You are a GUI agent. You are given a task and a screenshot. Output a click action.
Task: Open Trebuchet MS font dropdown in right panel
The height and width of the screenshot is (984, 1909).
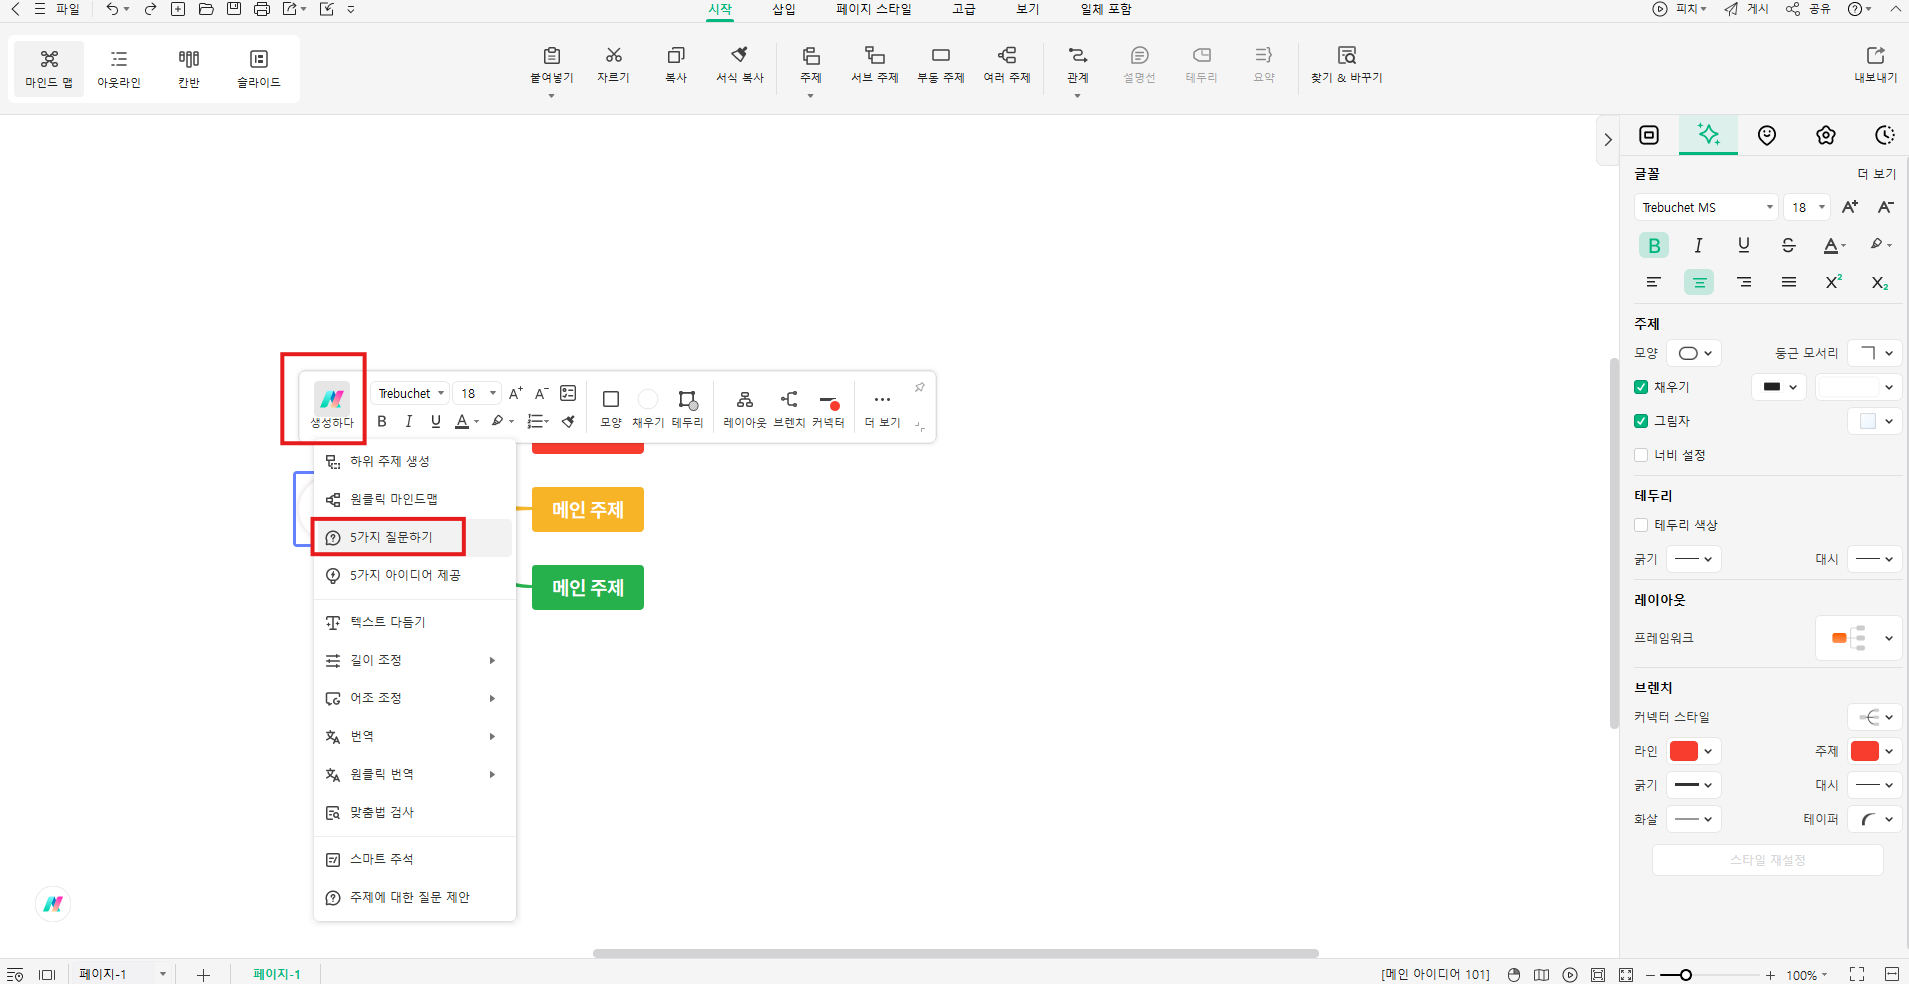[x=1706, y=207]
